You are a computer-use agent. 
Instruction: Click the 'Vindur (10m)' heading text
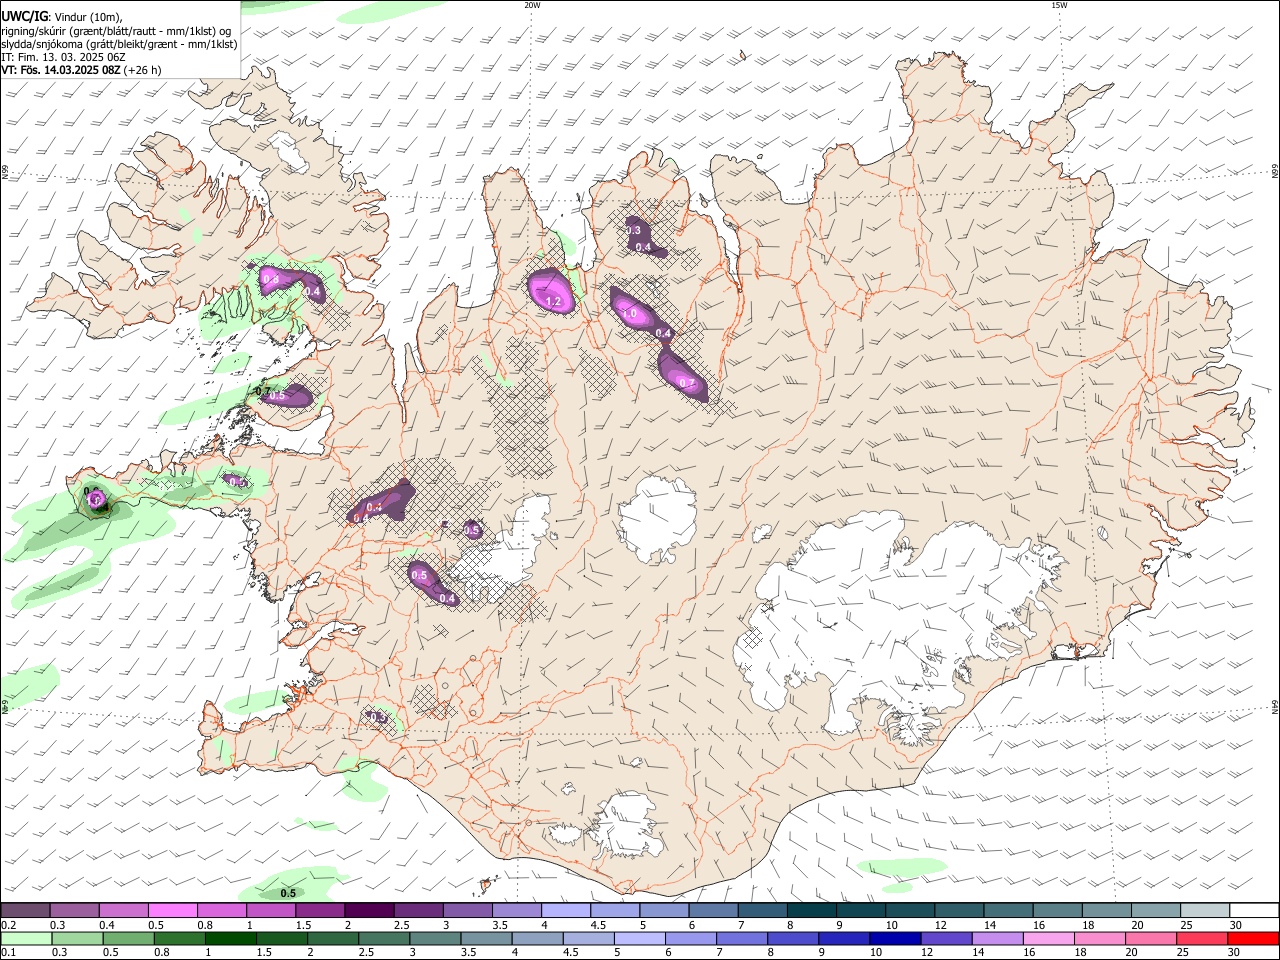tap(87, 17)
